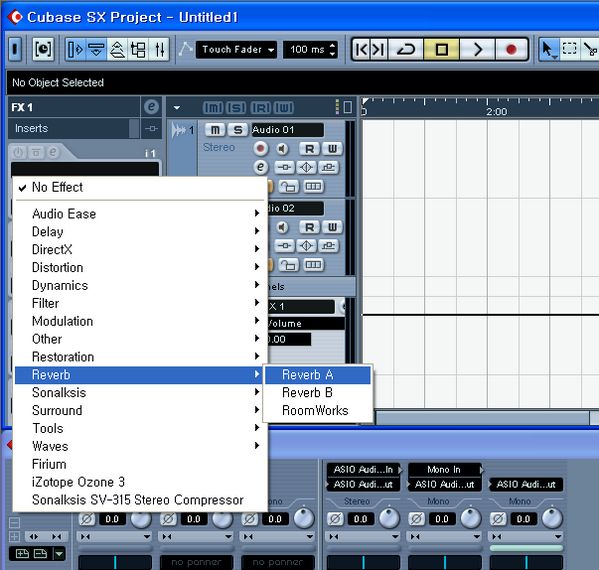The image size is (599, 570).
Task: Select iZotope Ozone 3 plugin
Action: (x=140, y=482)
